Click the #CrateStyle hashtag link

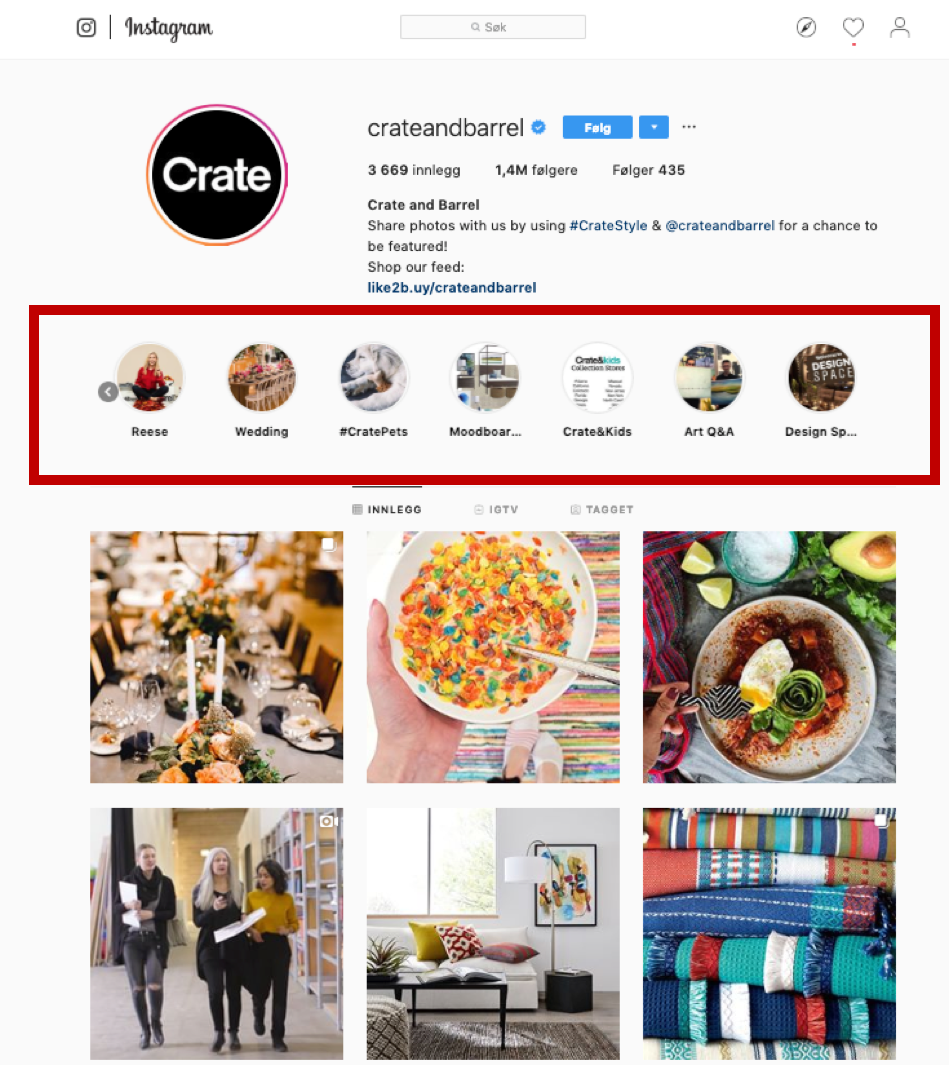pos(608,225)
